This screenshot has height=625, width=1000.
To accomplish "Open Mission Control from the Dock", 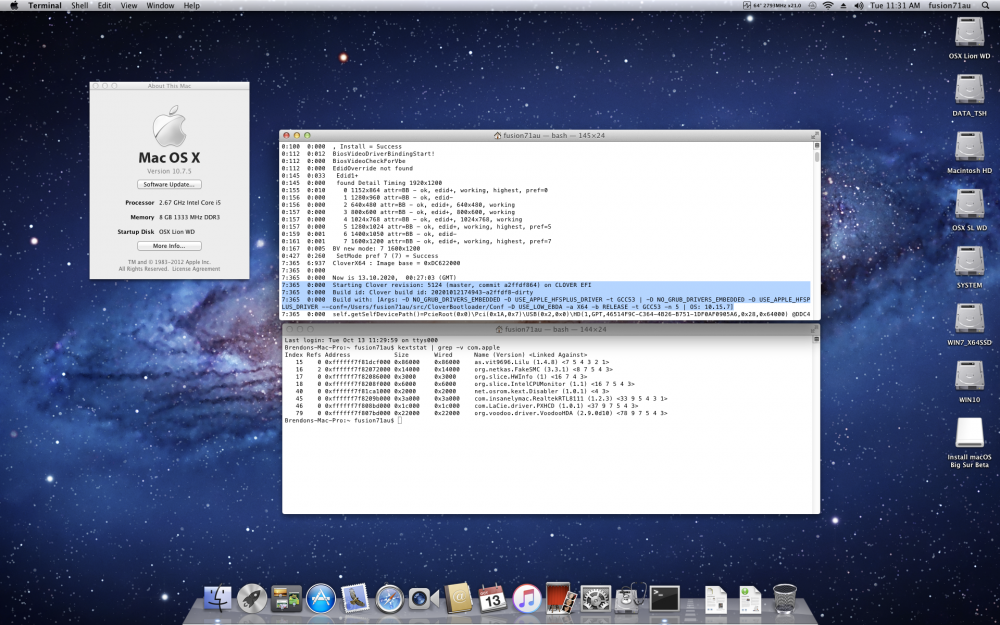I will [286, 598].
